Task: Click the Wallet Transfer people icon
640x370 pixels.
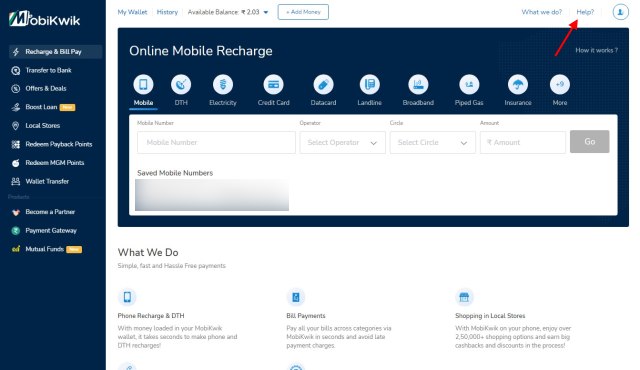Action: (16, 182)
